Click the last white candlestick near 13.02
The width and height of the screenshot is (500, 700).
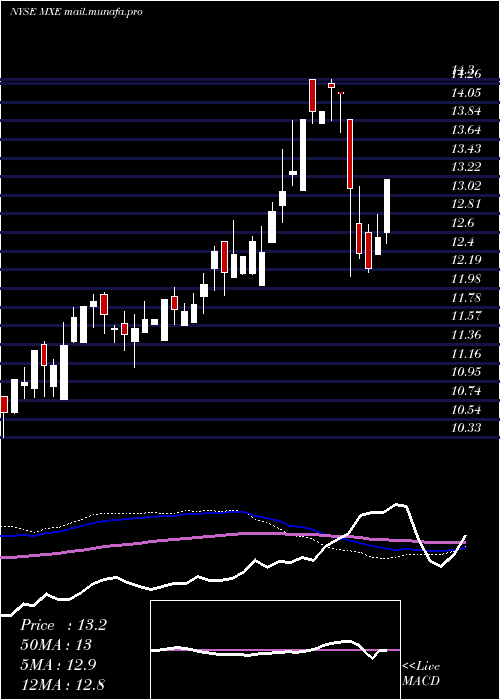[x=387, y=206]
